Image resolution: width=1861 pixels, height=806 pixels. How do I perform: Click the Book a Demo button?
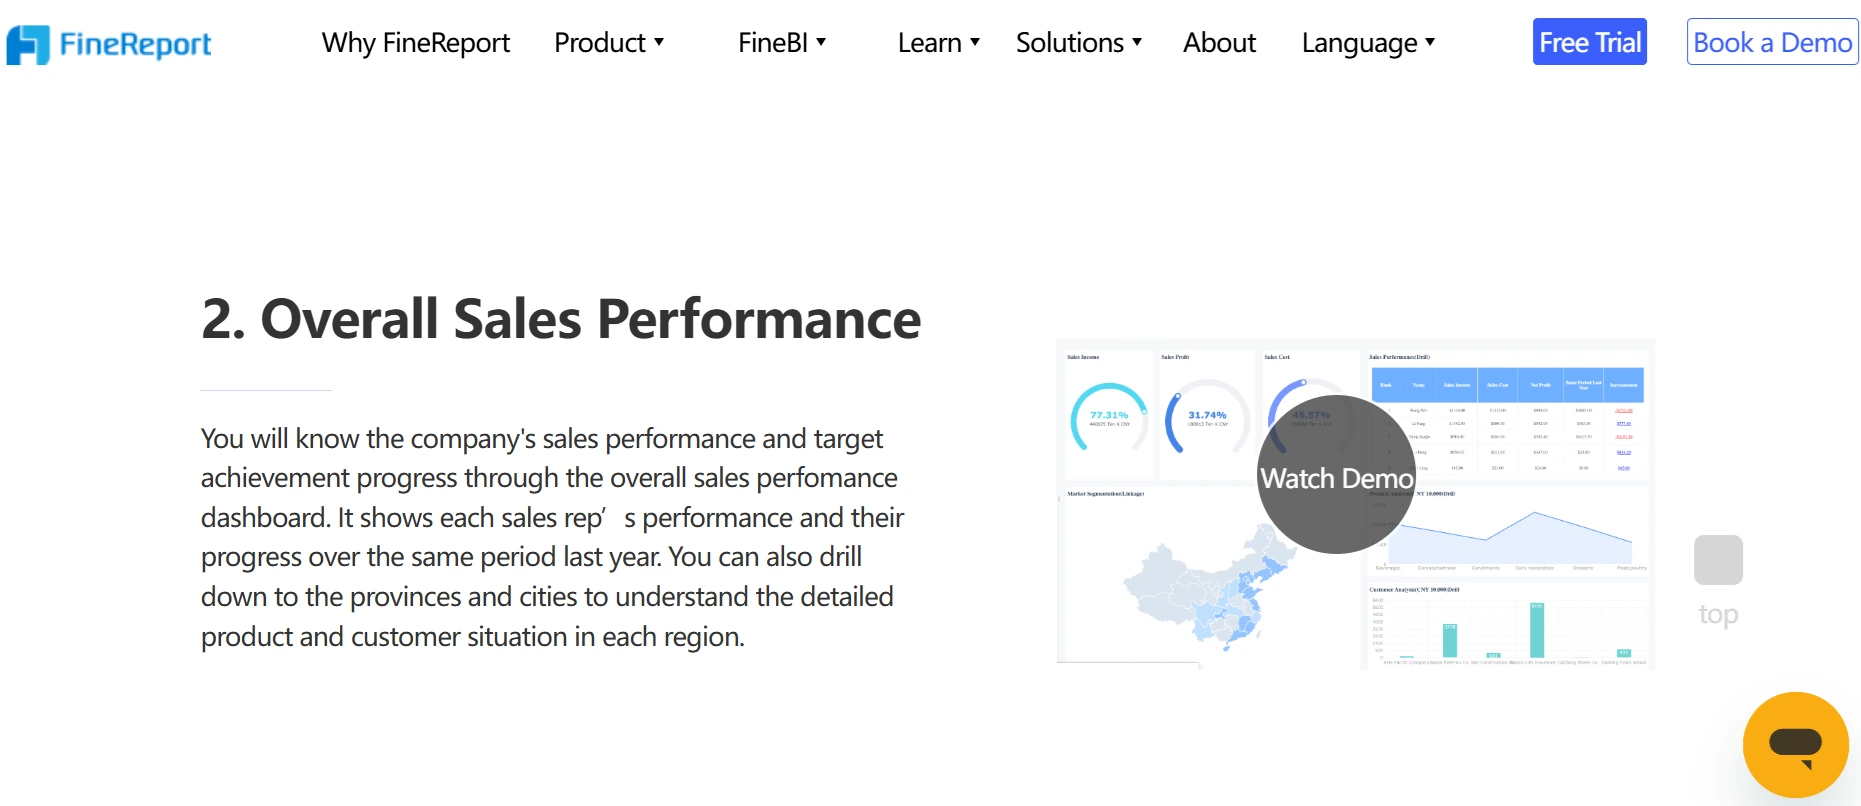[x=1771, y=42]
